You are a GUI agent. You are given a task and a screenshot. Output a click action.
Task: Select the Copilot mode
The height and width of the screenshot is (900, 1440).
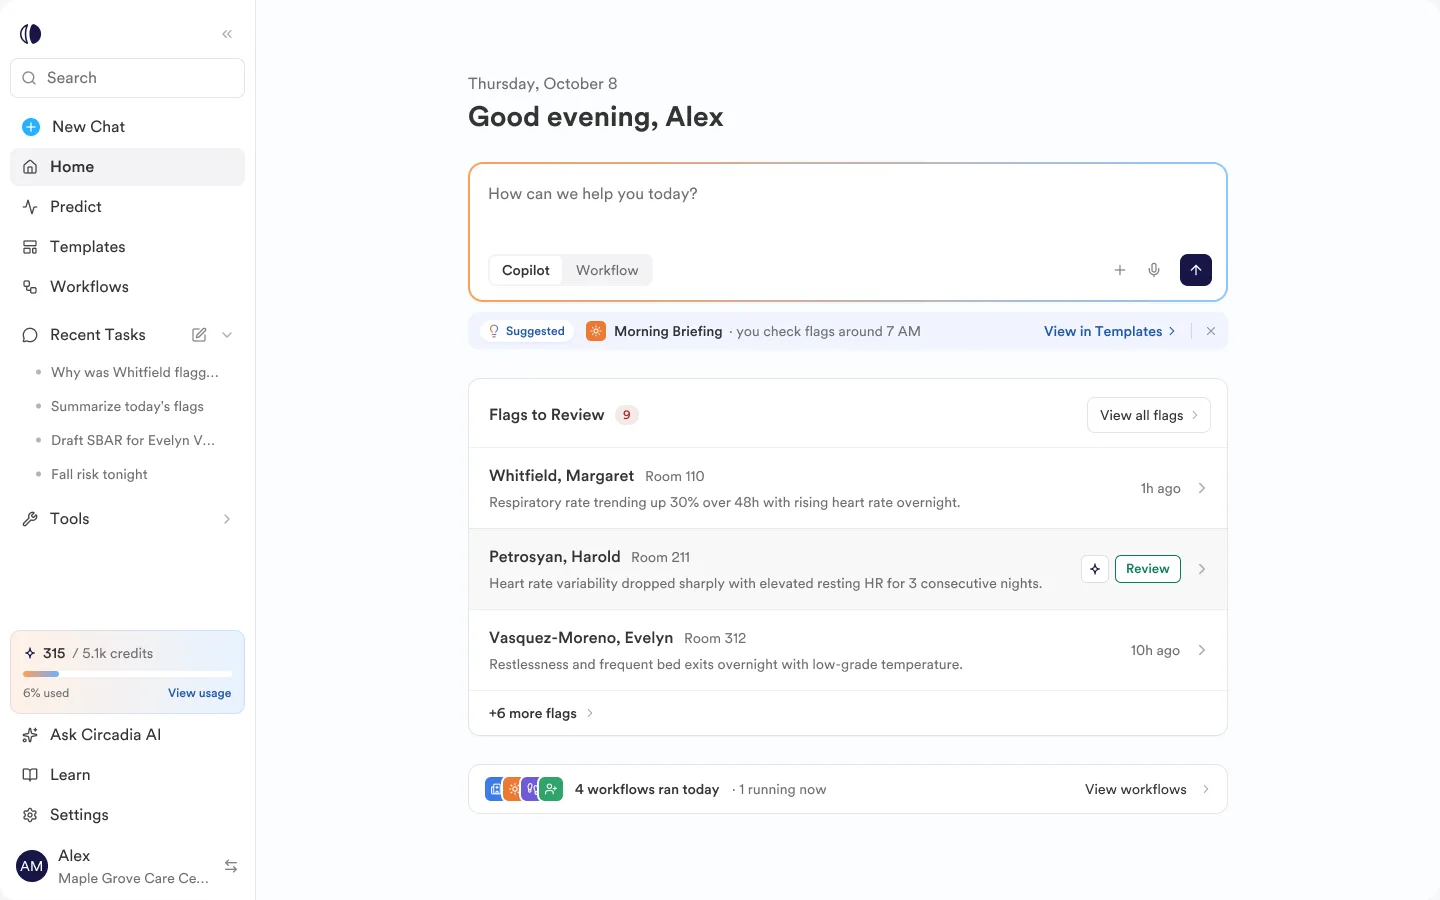[526, 270]
